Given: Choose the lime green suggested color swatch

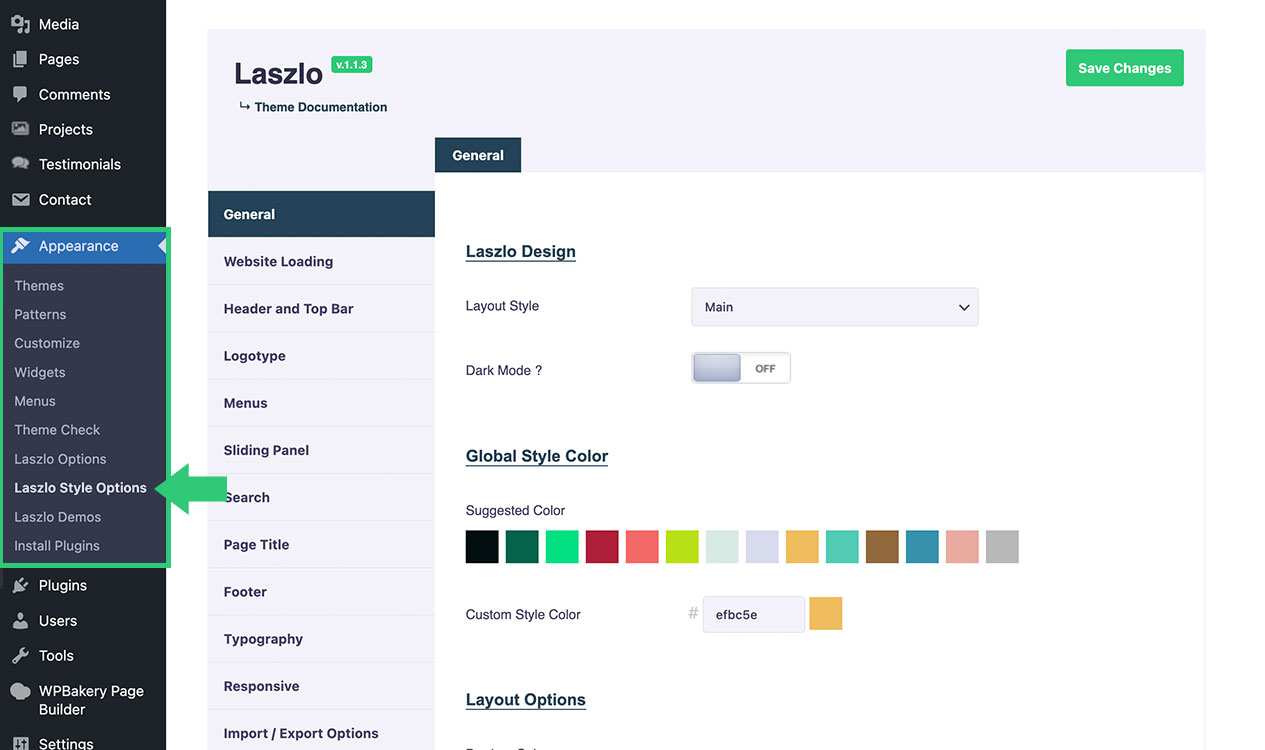Looking at the screenshot, I should tap(682, 547).
